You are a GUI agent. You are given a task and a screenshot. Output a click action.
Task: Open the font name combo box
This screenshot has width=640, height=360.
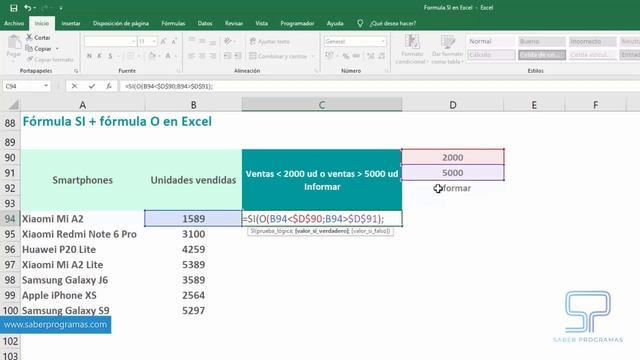[110, 41]
